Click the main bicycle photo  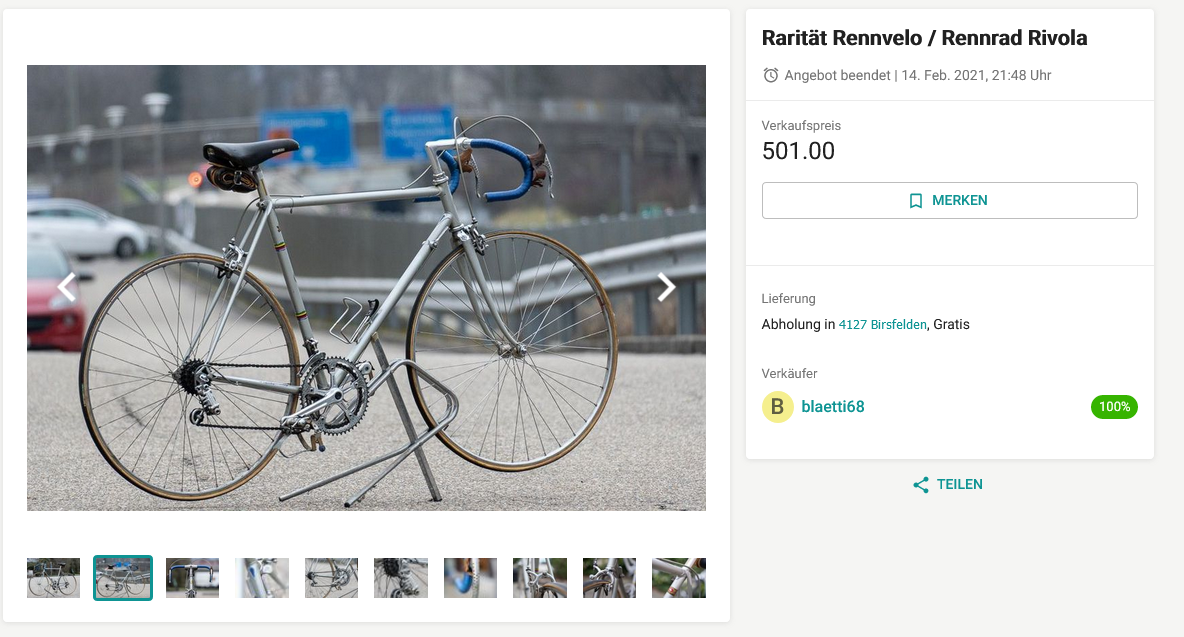(x=366, y=288)
